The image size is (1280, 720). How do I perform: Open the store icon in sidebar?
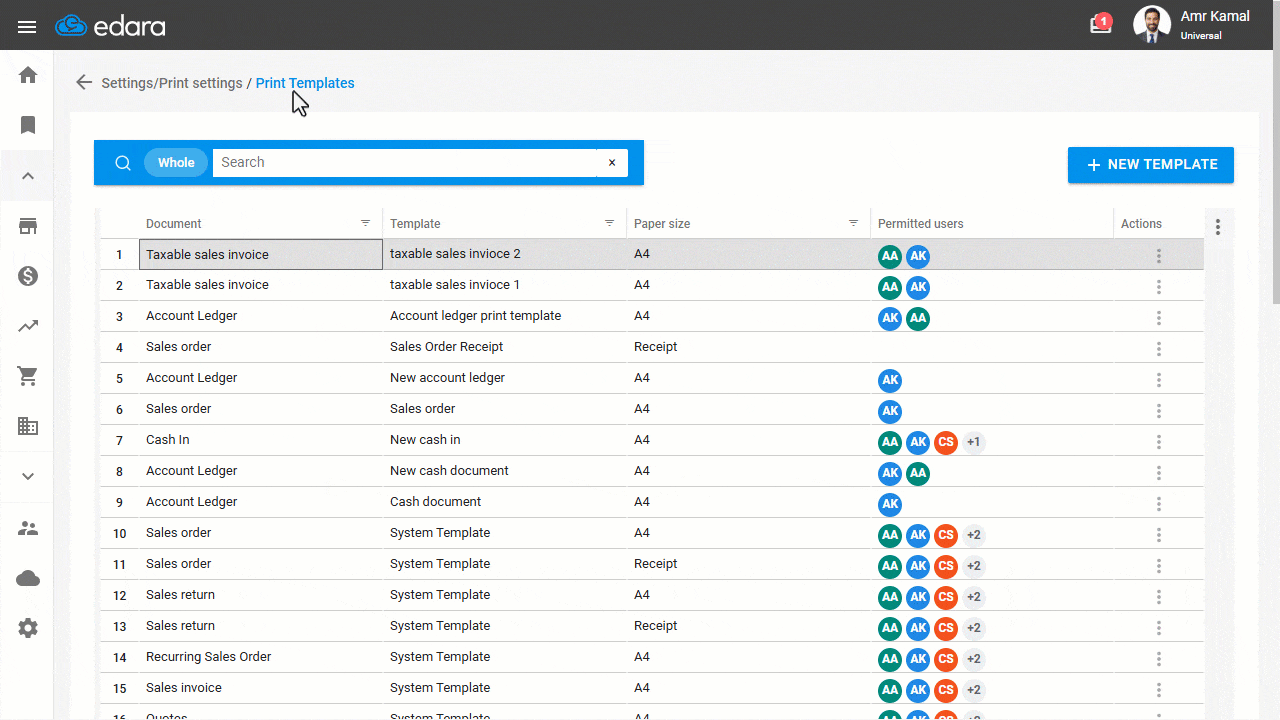tap(28, 227)
